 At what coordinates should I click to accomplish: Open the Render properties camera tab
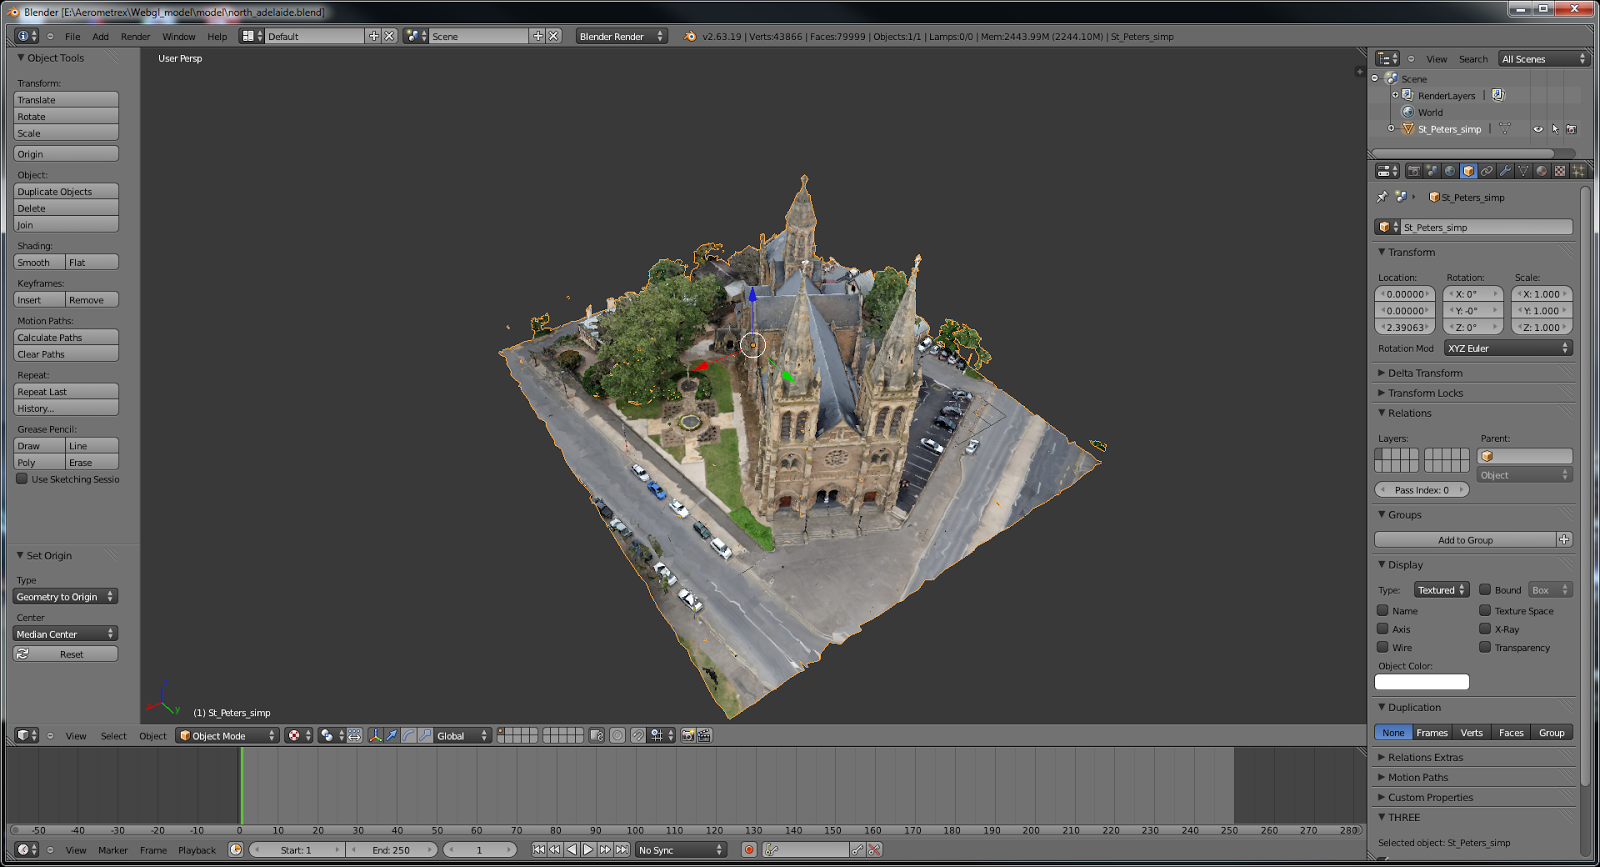coord(1413,171)
